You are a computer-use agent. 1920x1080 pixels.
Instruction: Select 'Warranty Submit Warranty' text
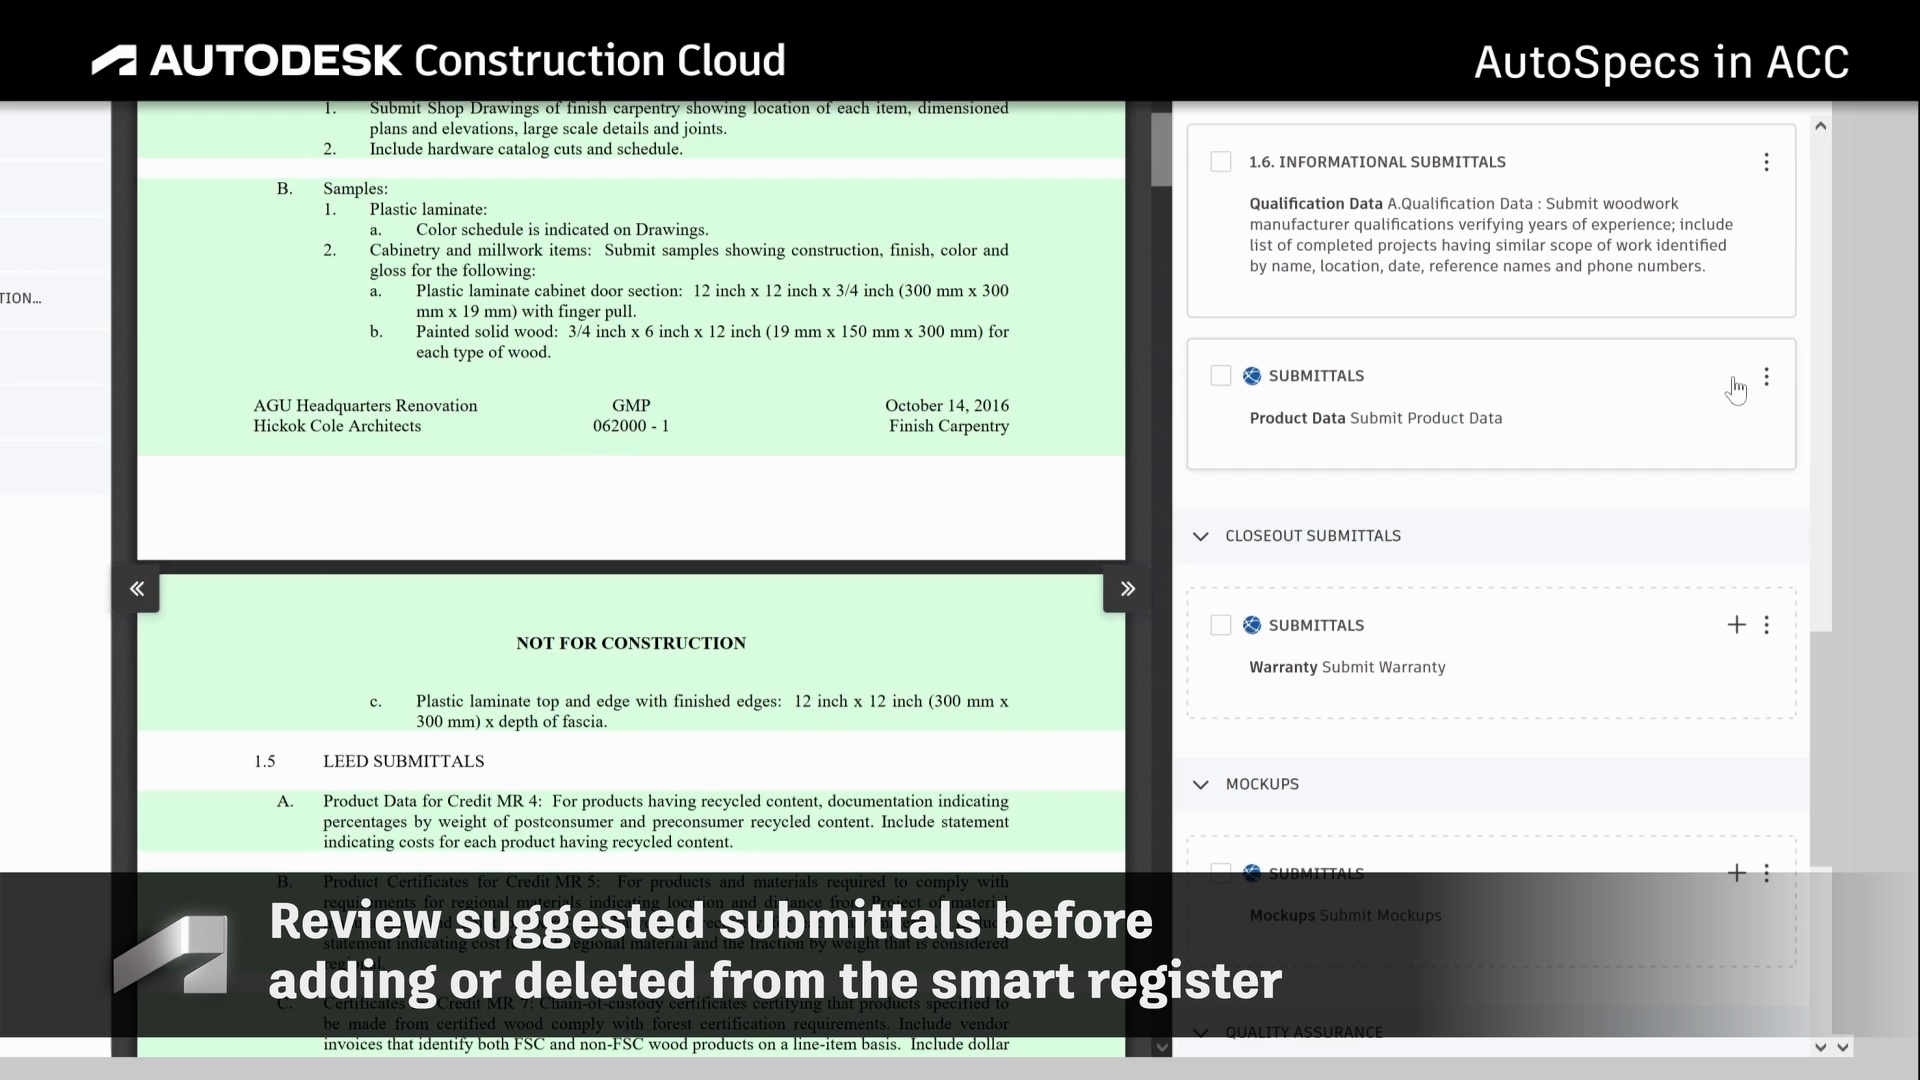(x=1347, y=667)
